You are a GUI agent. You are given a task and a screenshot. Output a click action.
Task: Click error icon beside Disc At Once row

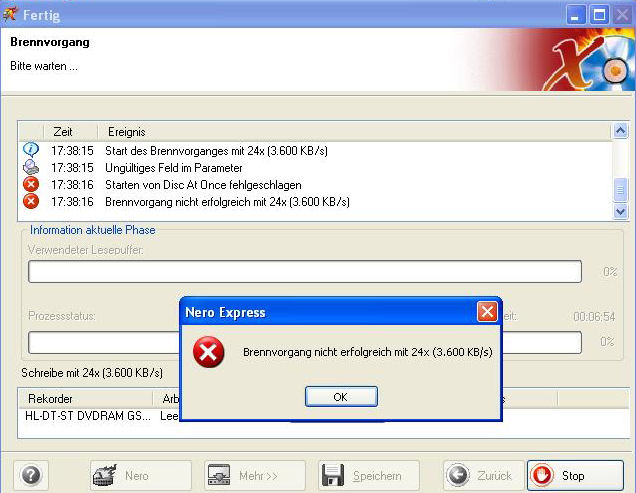pyautogui.click(x=31, y=184)
